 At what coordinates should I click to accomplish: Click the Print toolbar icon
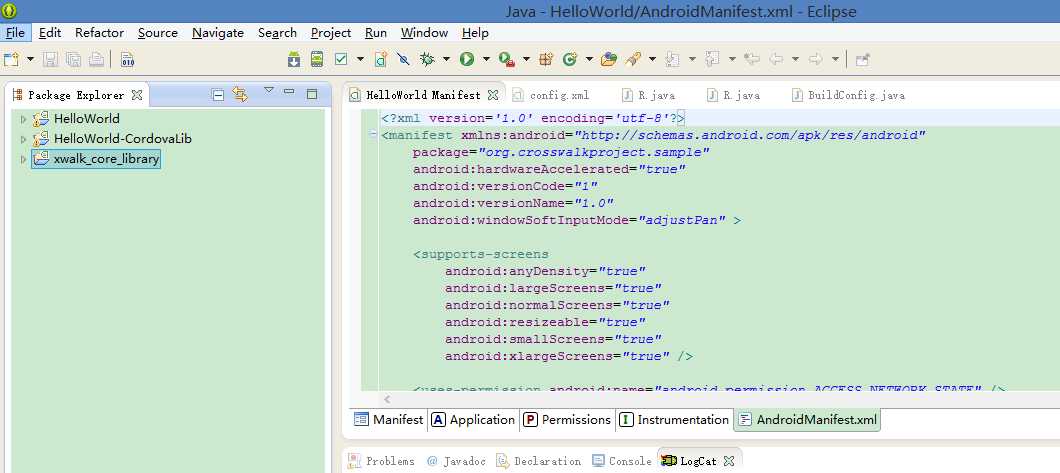[x=96, y=59]
